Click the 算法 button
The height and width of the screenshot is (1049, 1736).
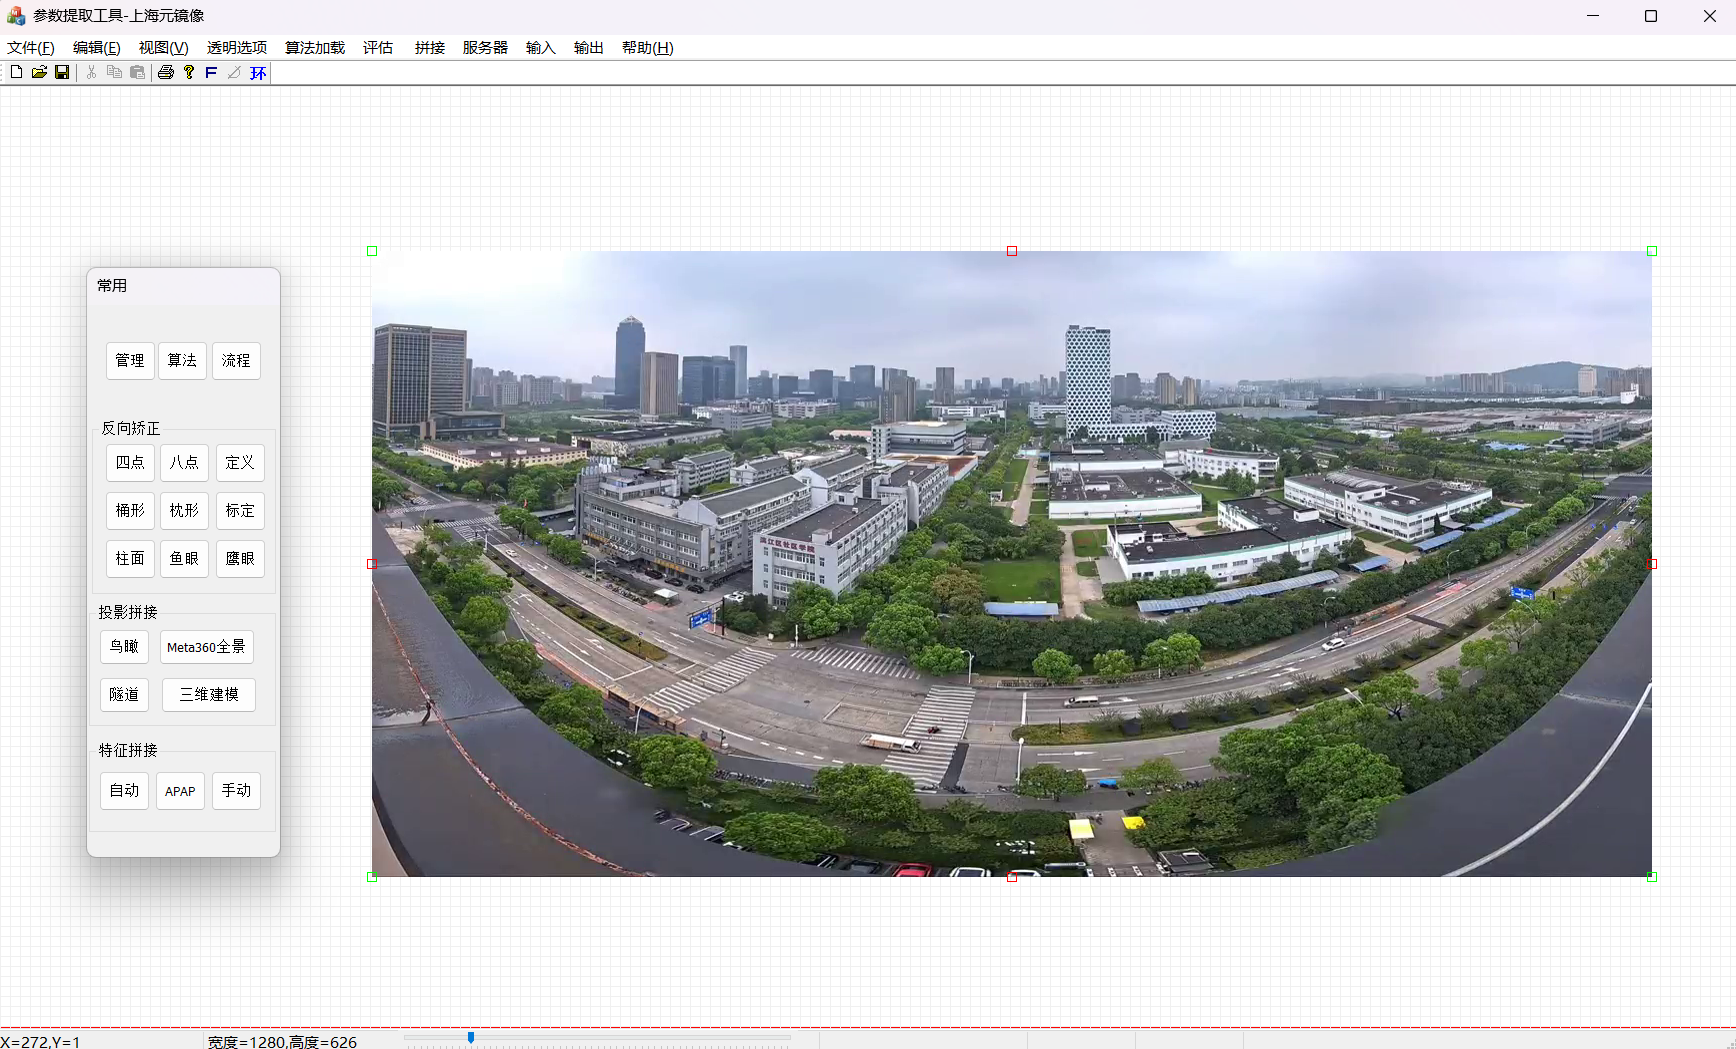point(183,361)
